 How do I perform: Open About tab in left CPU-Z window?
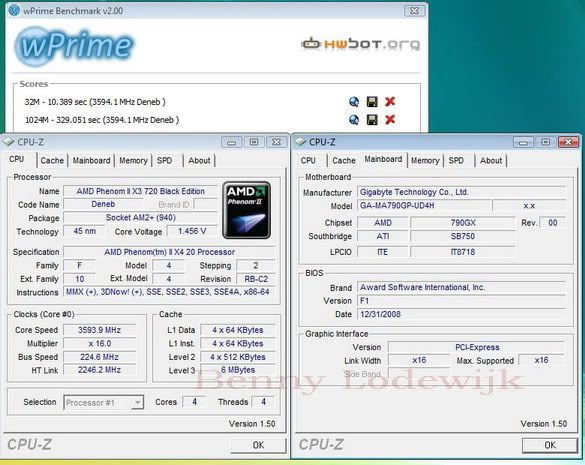[199, 160]
